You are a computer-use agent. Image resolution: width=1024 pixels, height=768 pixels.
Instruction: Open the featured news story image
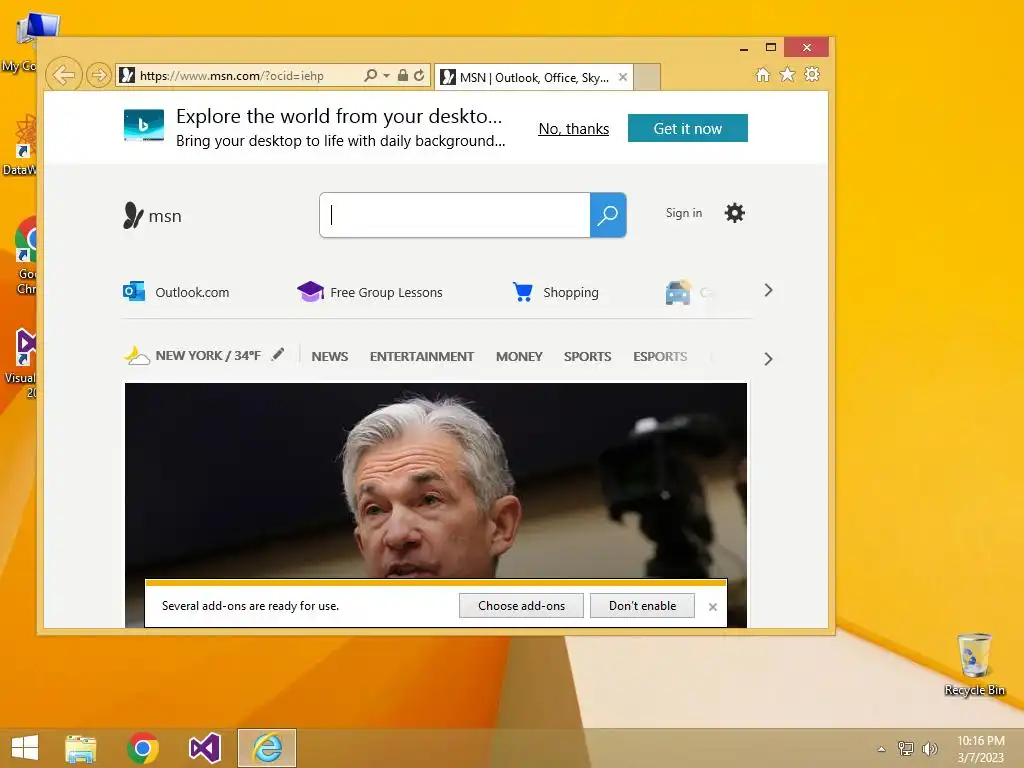(436, 480)
